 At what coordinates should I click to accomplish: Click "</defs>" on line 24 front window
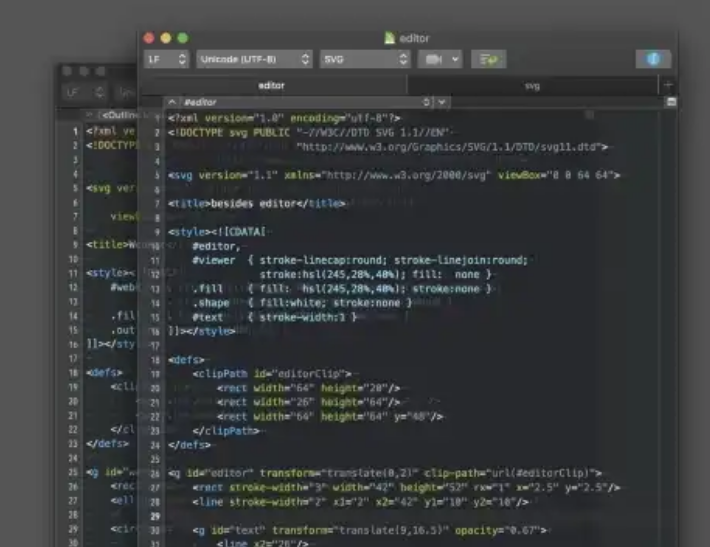tap(189, 445)
